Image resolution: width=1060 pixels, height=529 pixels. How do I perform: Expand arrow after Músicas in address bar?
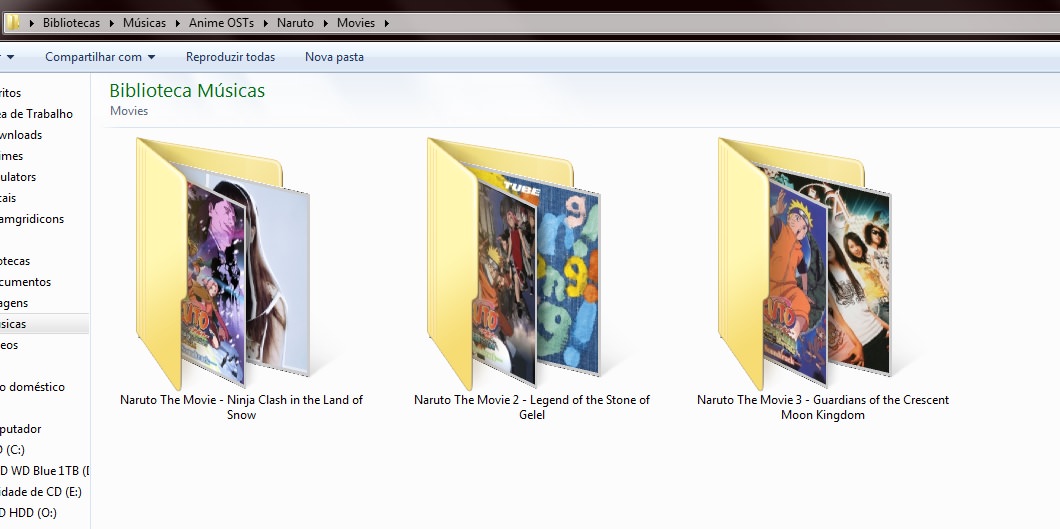pyautogui.click(x=177, y=23)
